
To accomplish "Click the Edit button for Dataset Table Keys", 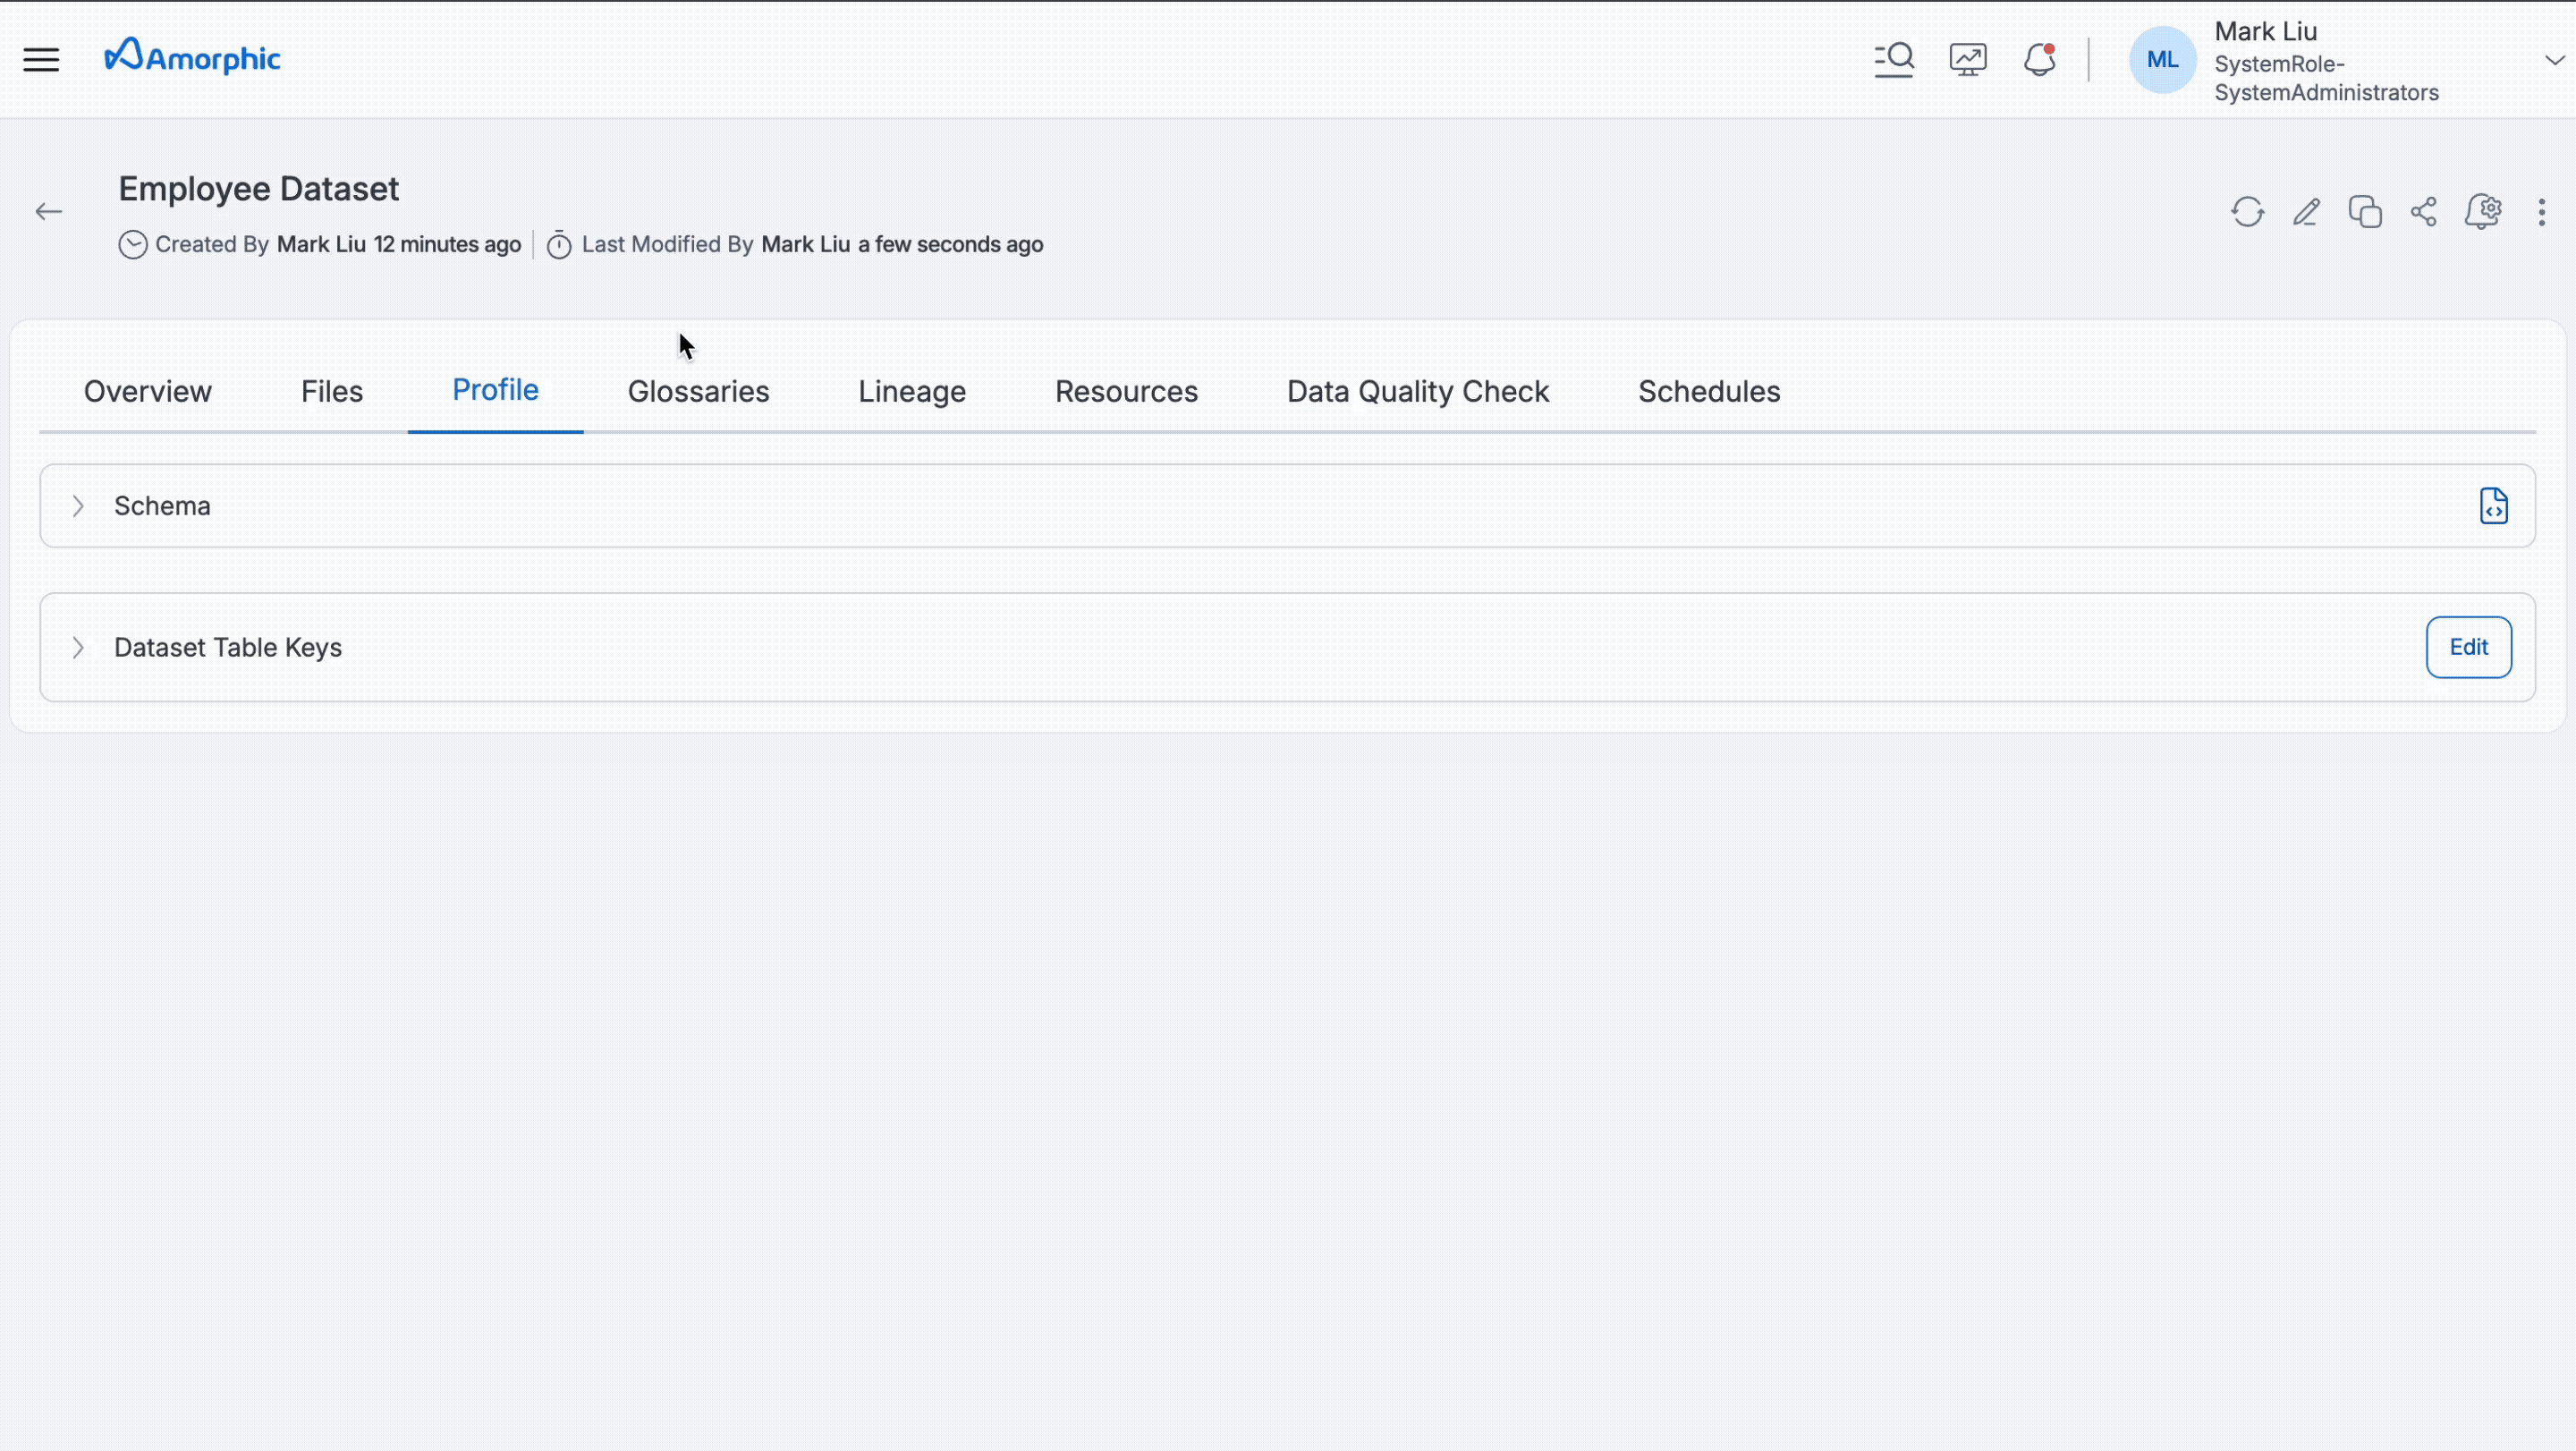I will click(x=2469, y=647).
